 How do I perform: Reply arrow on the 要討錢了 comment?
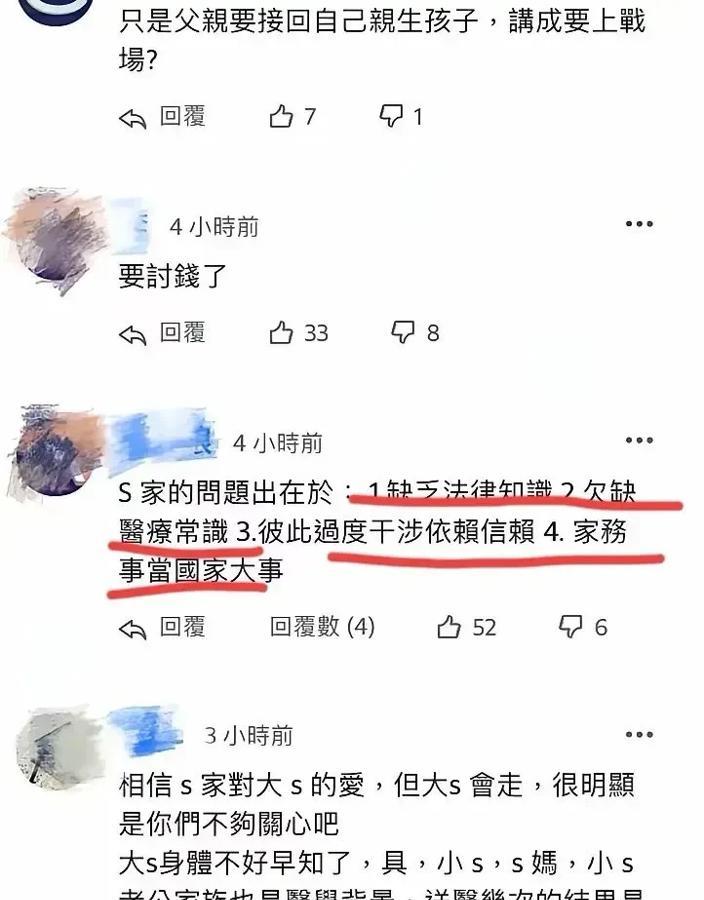133,335
